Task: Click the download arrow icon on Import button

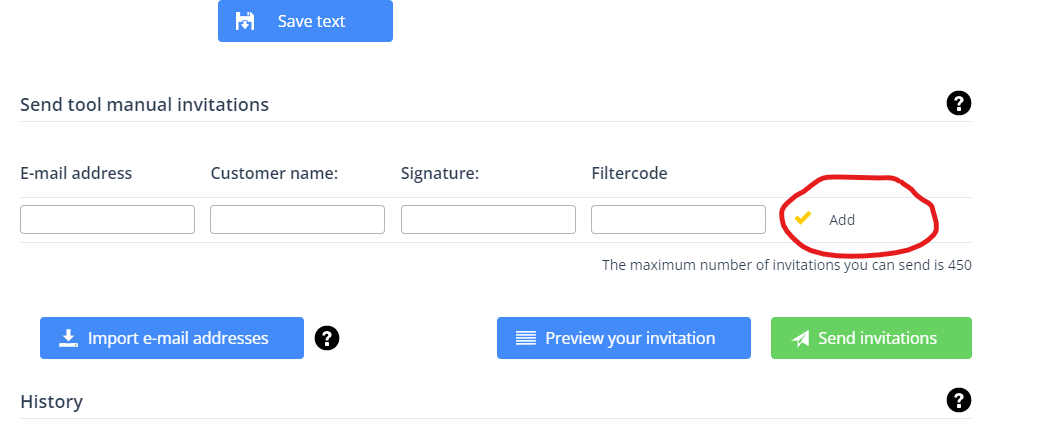Action: click(68, 338)
